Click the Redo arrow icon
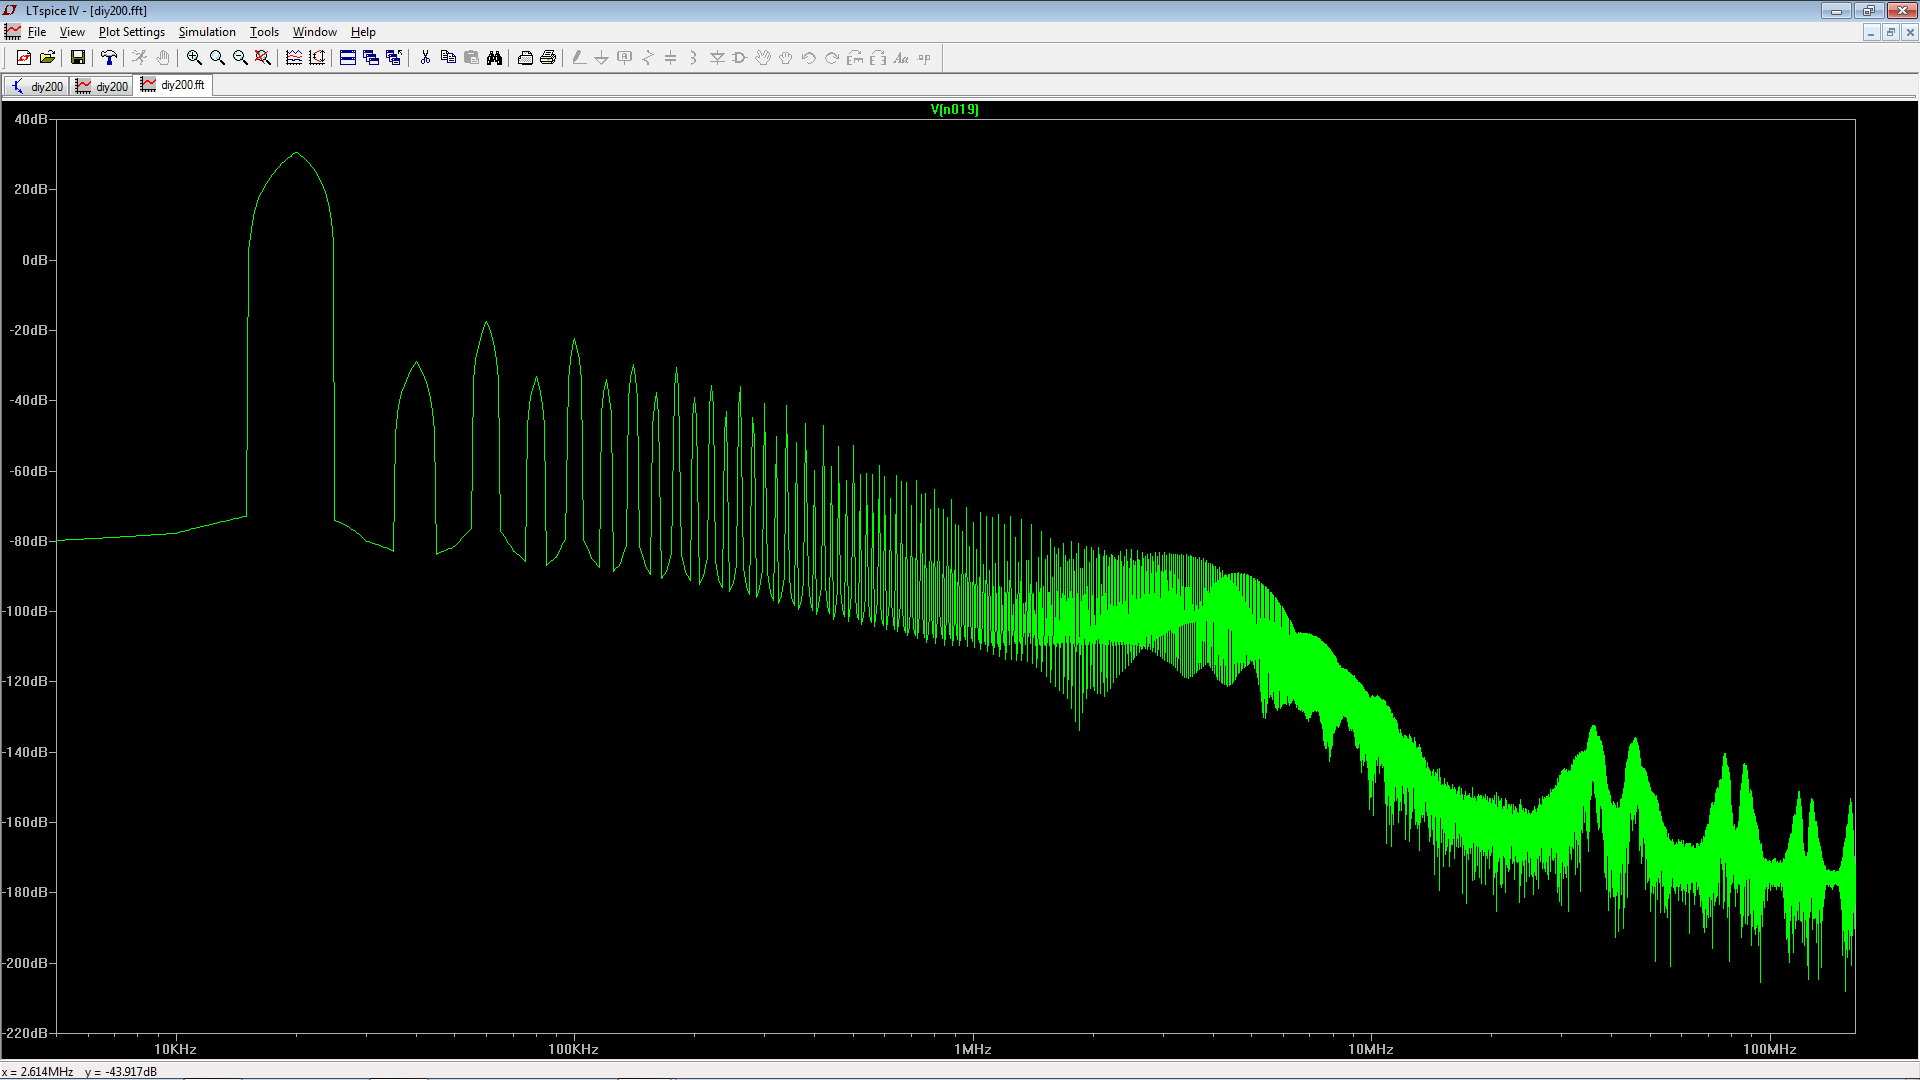The height and width of the screenshot is (1080, 1920). (832, 58)
